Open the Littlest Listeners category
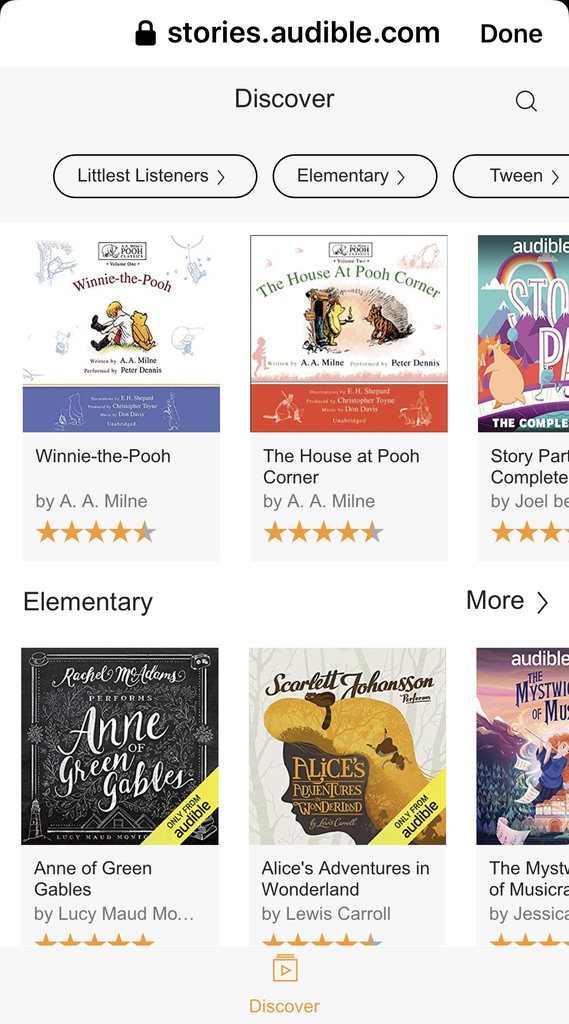The height and width of the screenshot is (1024, 569). tap(155, 176)
